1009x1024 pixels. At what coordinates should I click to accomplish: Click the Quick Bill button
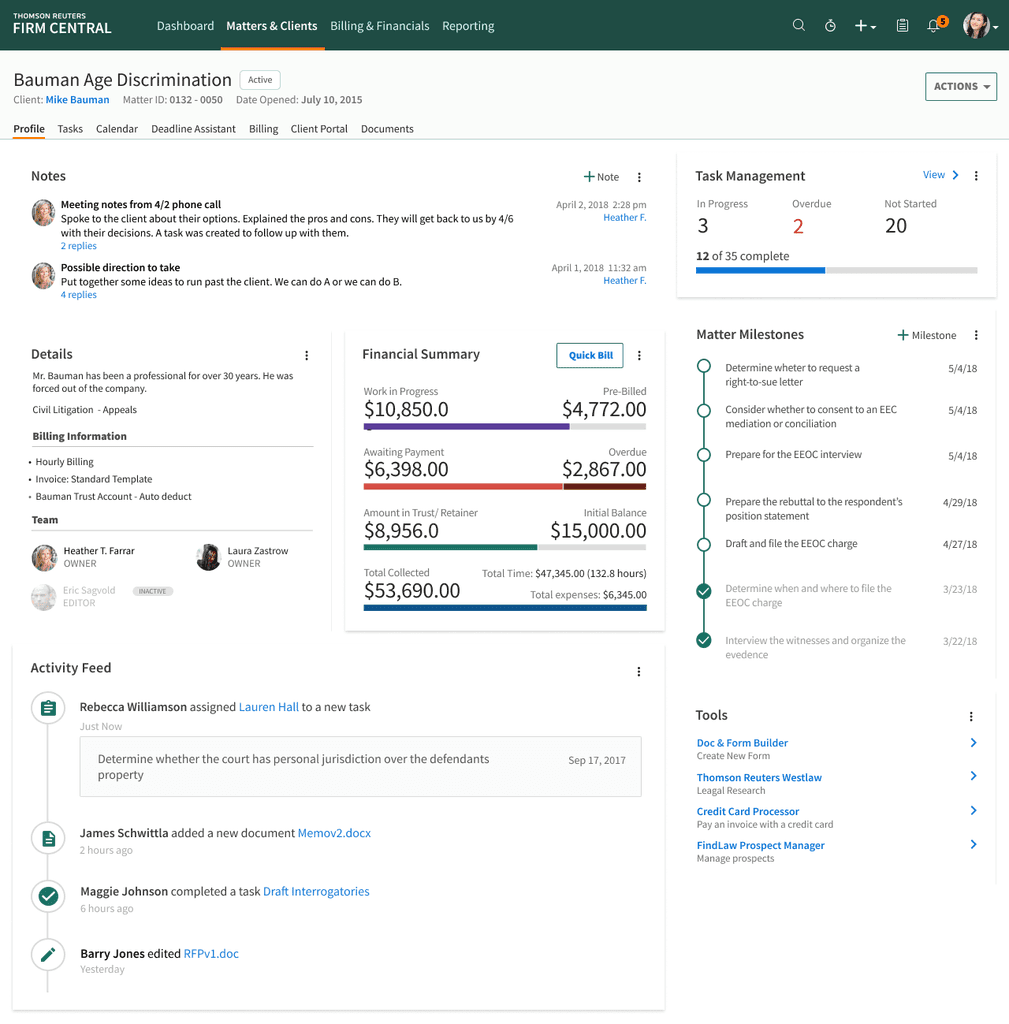[x=590, y=355]
